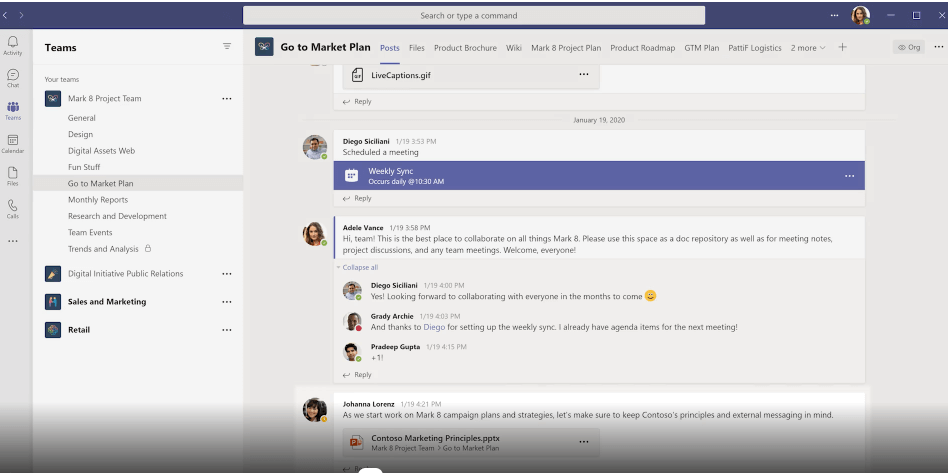Click the Go to Market Plan channel icon
The image size is (948, 473).
click(264, 47)
